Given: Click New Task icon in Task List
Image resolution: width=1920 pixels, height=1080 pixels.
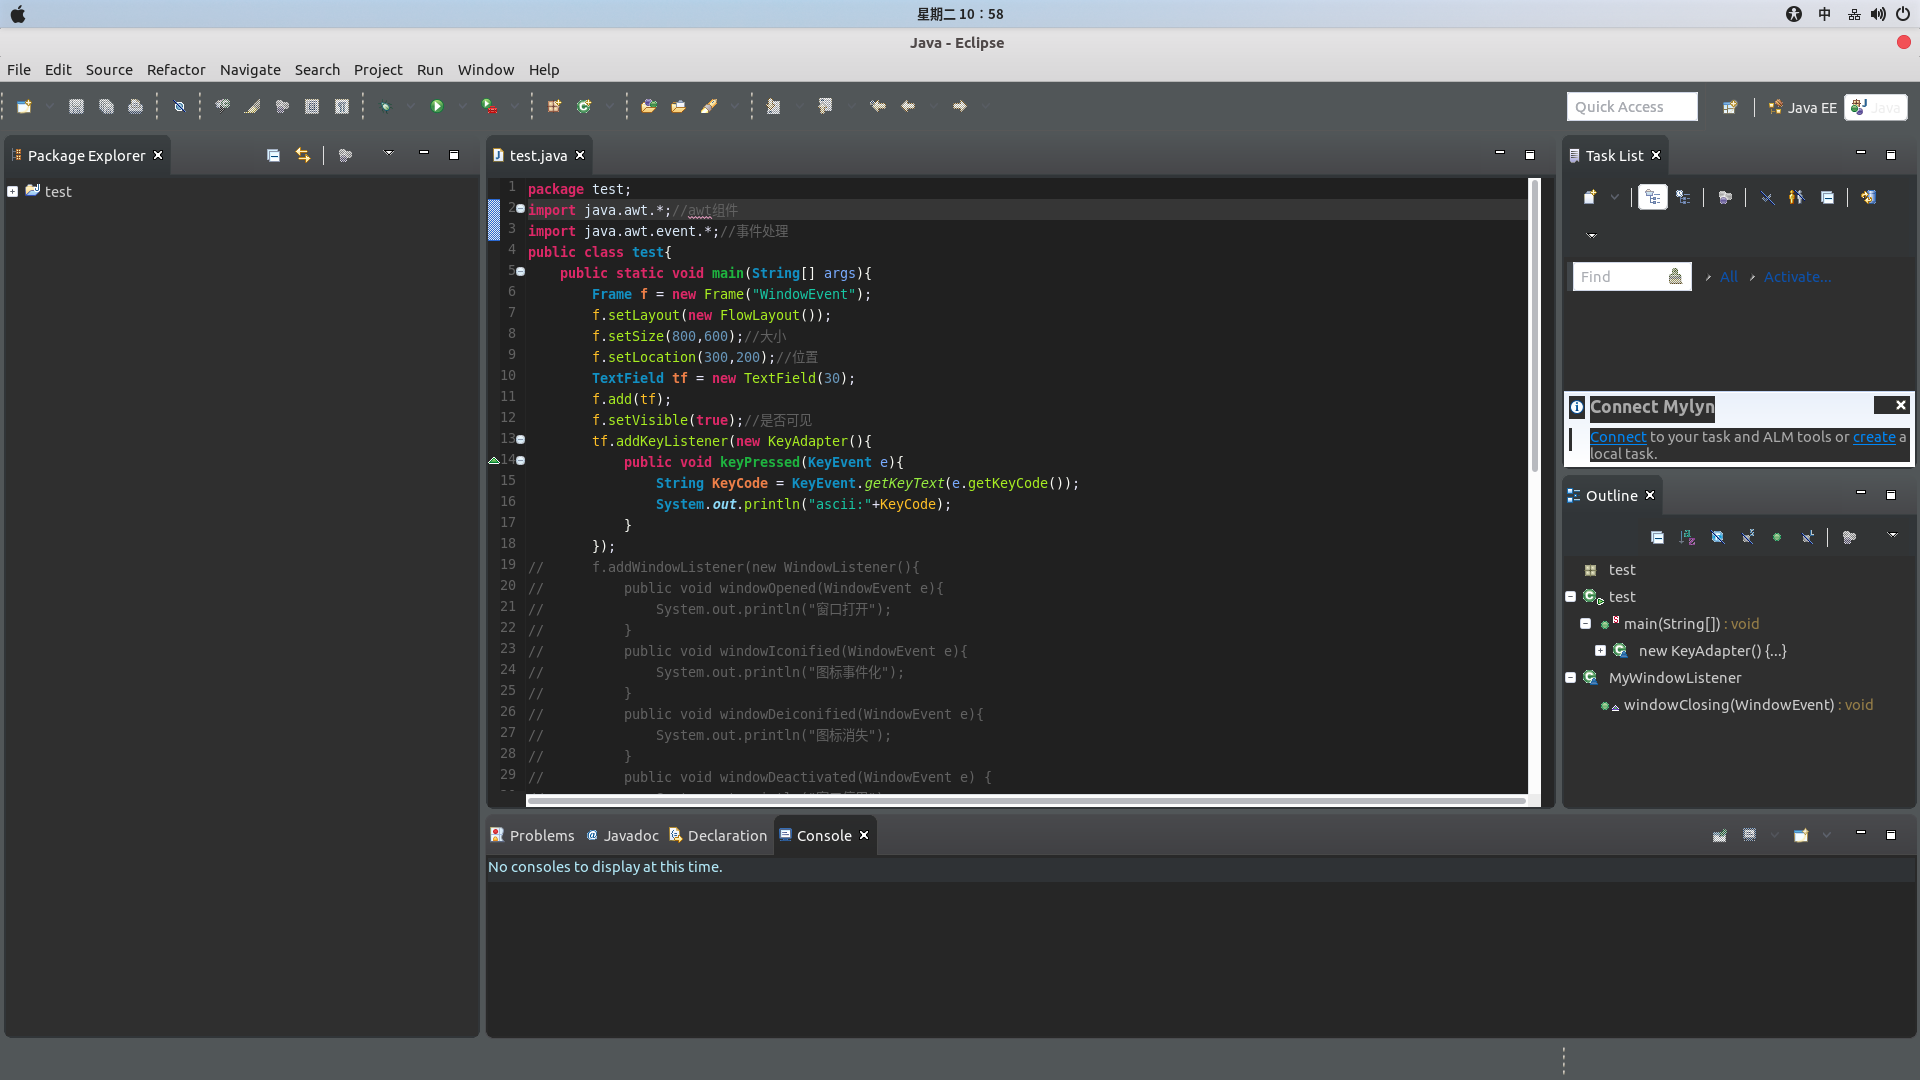Looking at the screenshot, I should point(1590,197).
